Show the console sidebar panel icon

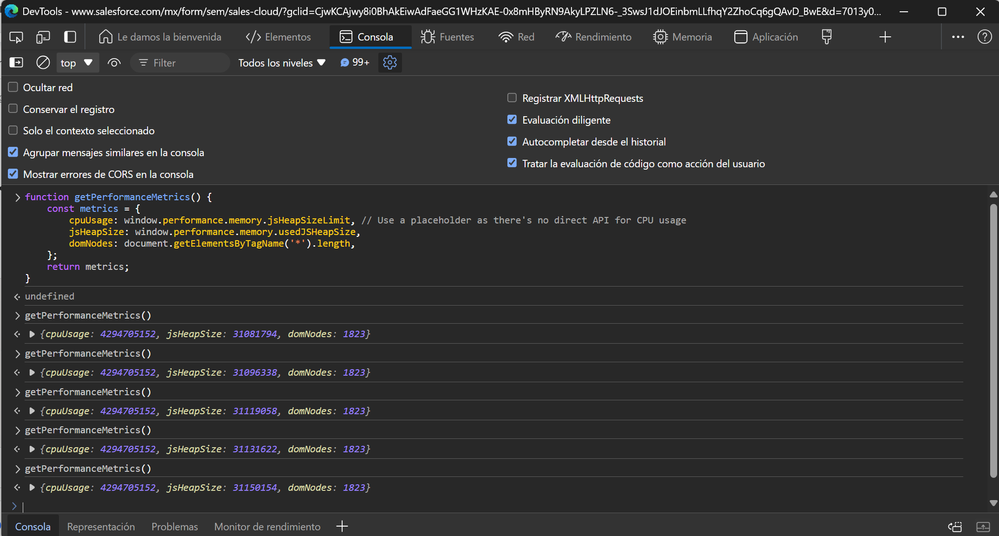[x=17, y=63]
